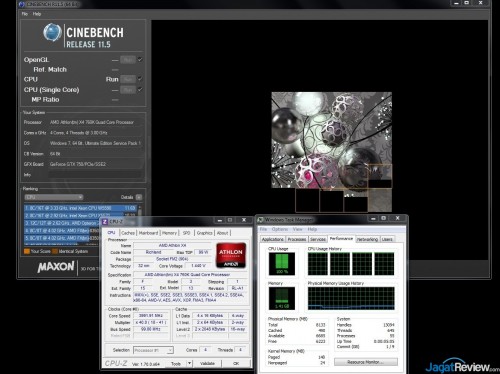500x374 pixels.
Task: Open the Tools dropdown arrow in CPU-Z
Action: [189, 363]
